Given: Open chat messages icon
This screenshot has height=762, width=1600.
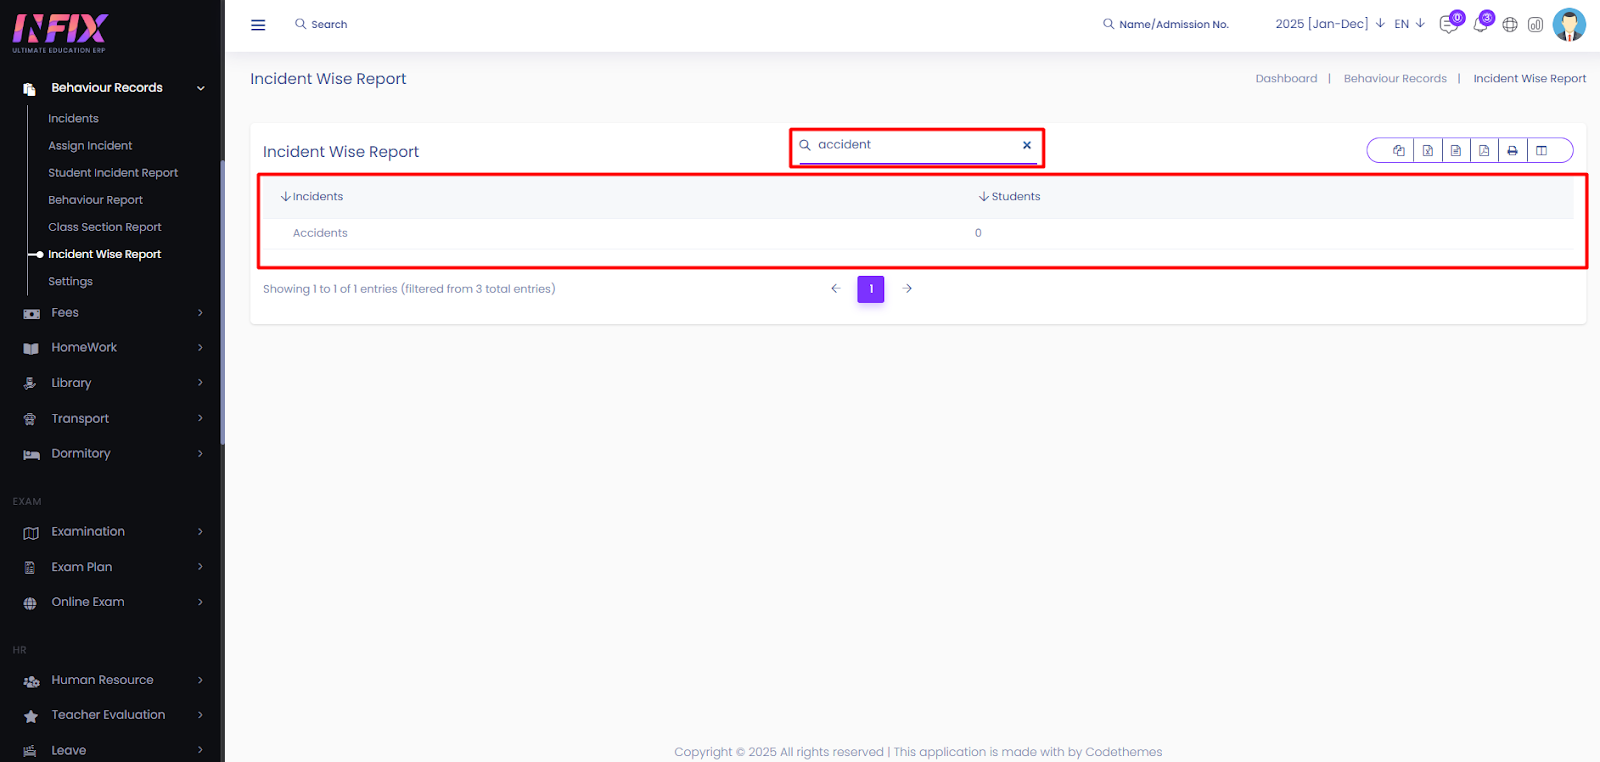Looking at the screenshot, I should coord(1449,24).
